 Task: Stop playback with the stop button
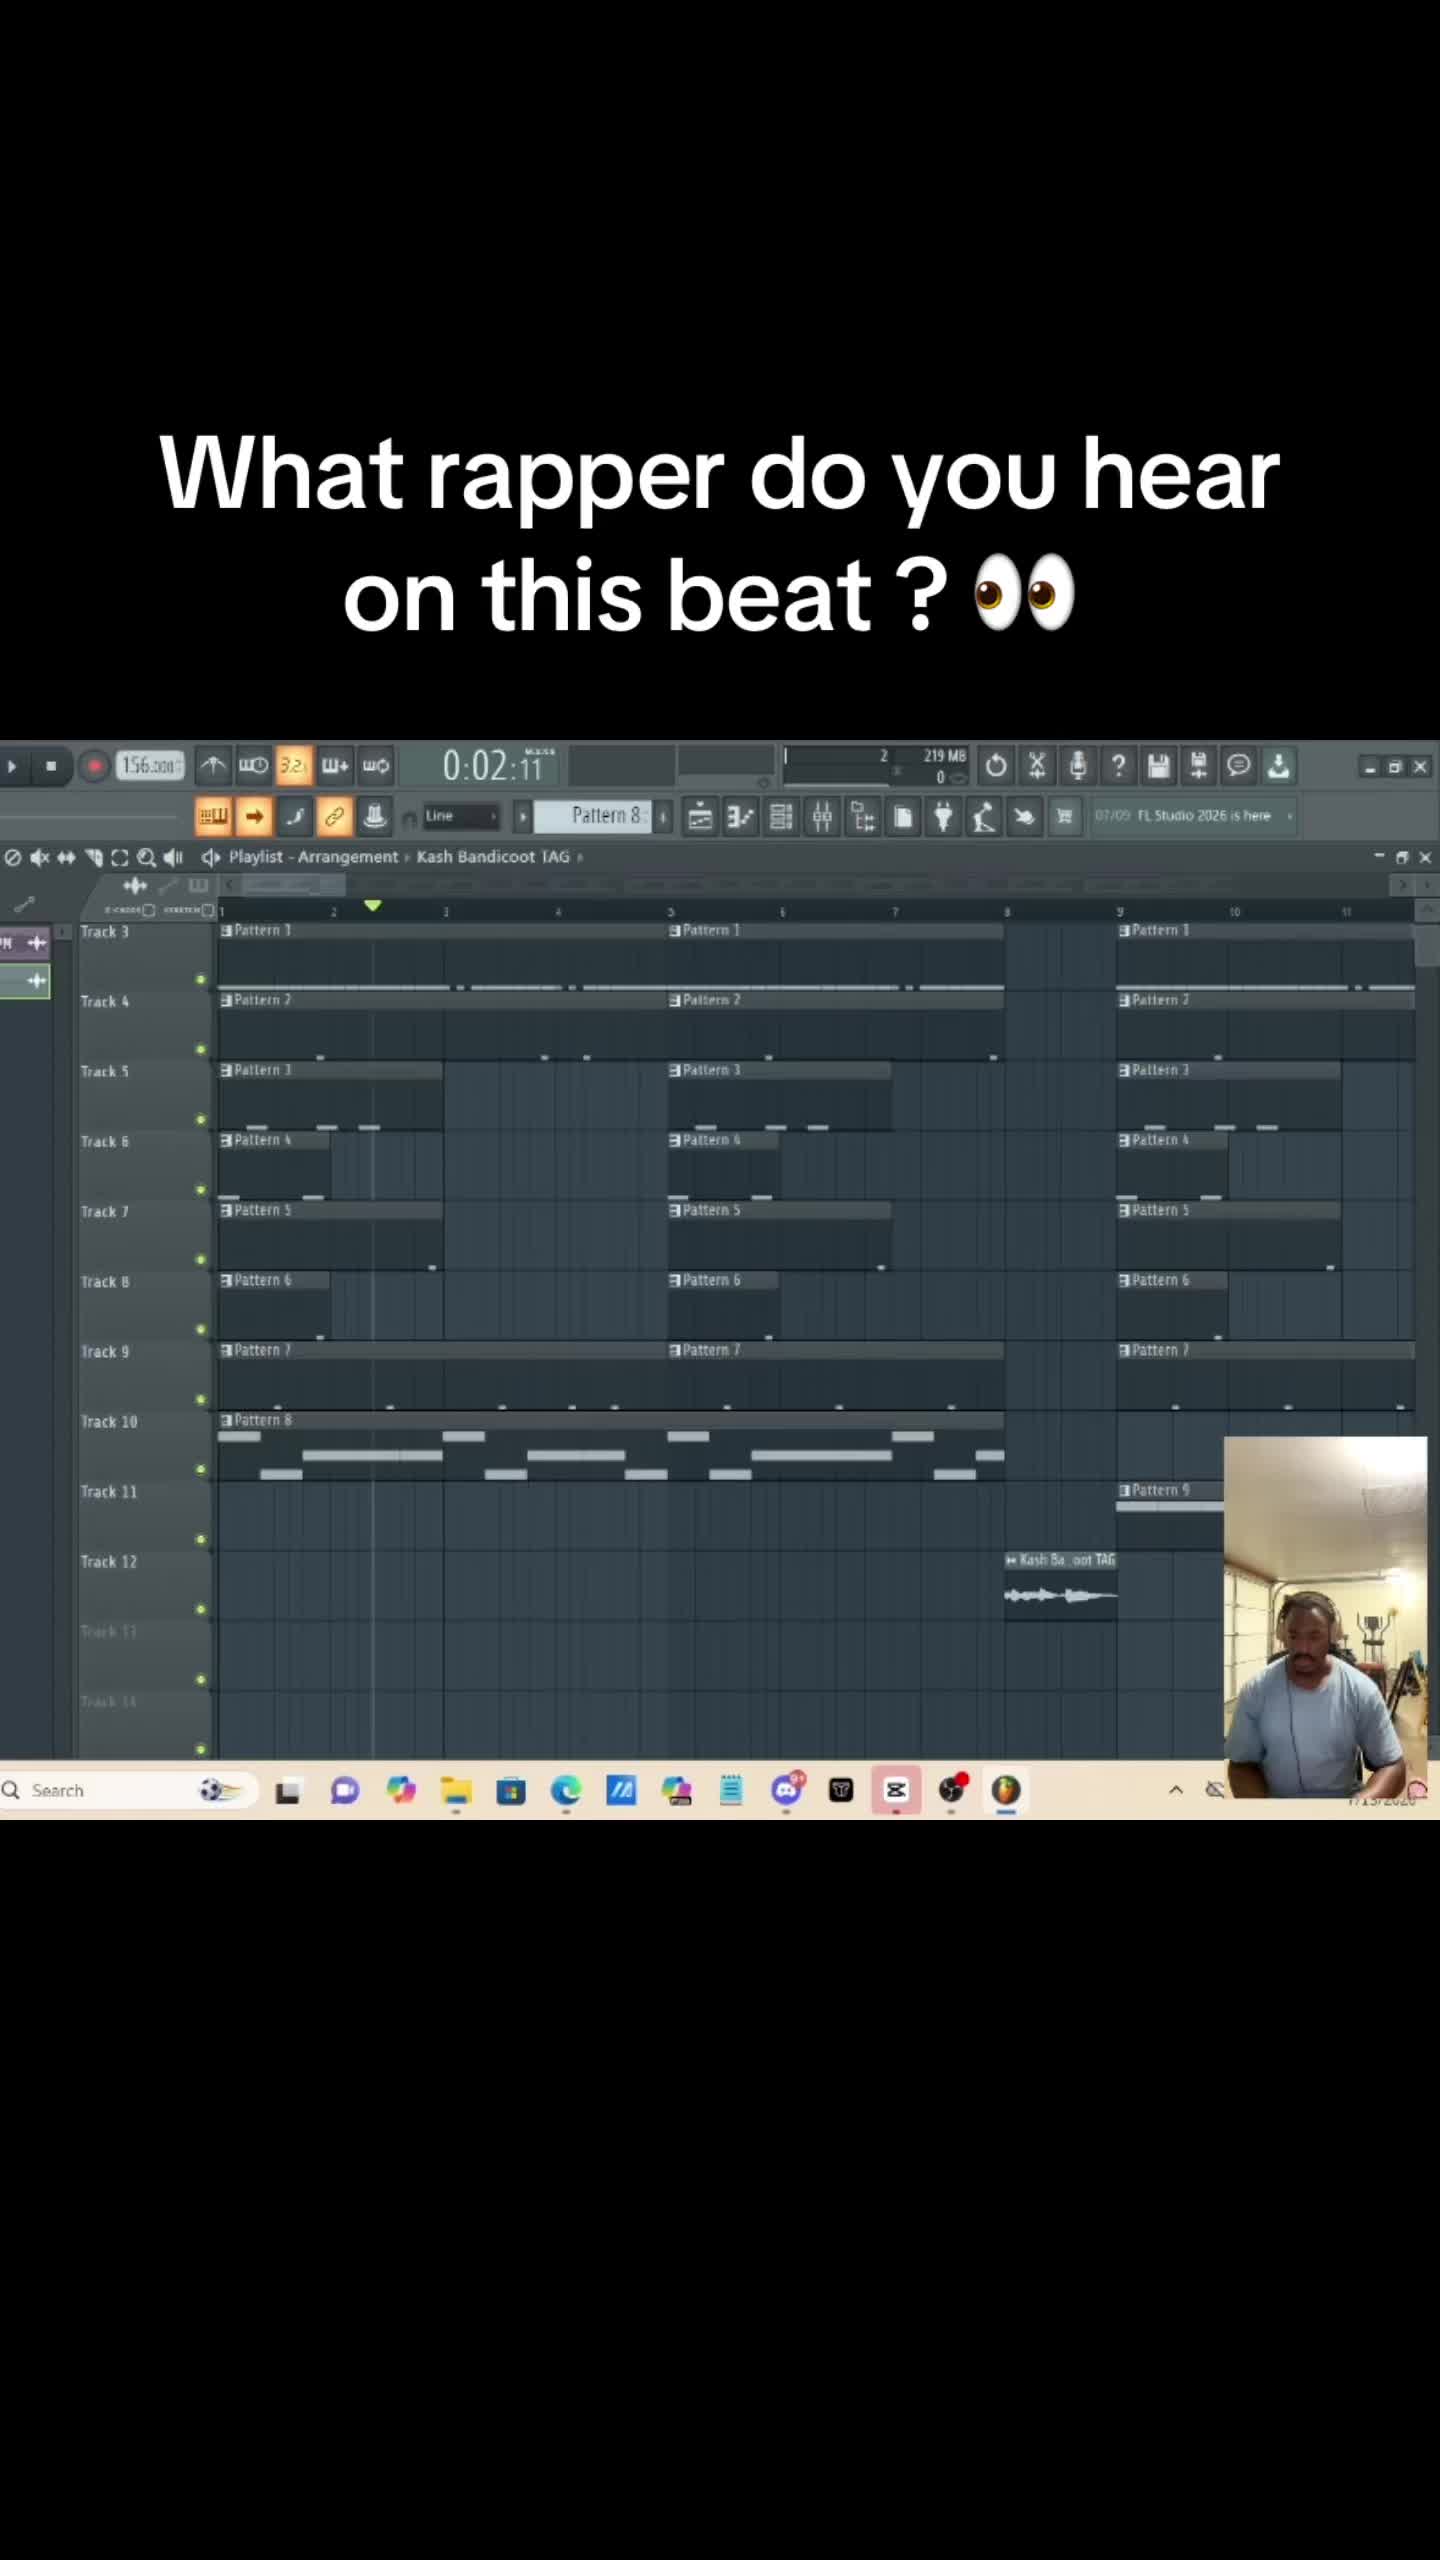tap(51, 767)
